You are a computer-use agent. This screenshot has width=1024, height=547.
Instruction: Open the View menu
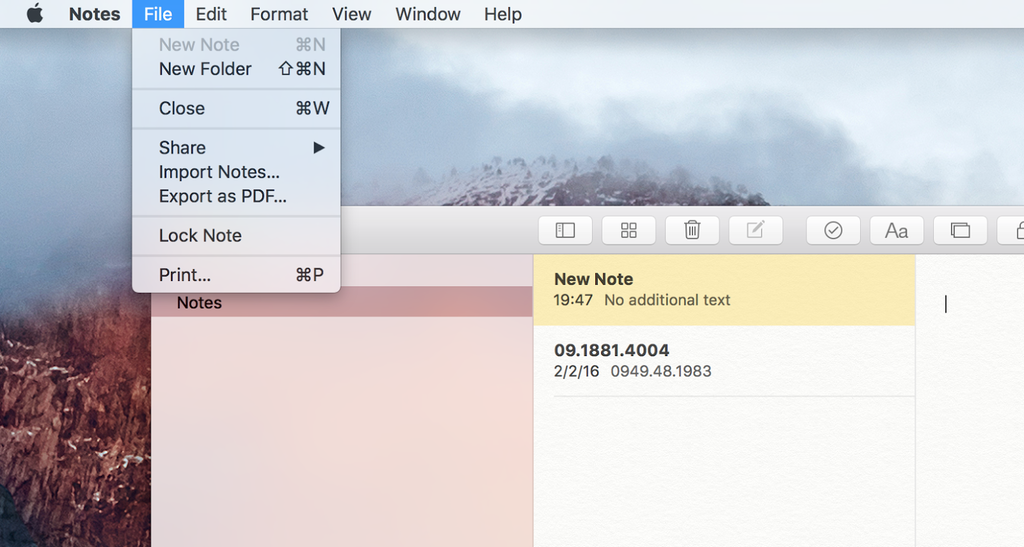351,14
